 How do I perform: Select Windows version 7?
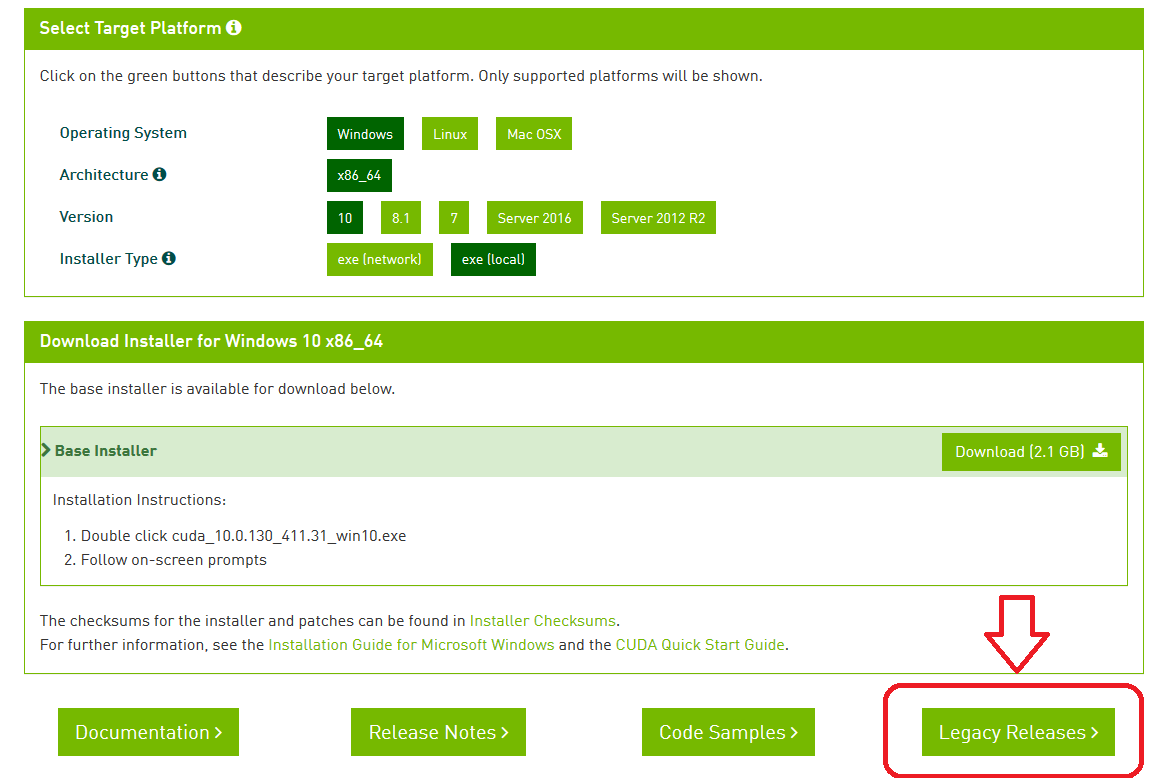454,217
